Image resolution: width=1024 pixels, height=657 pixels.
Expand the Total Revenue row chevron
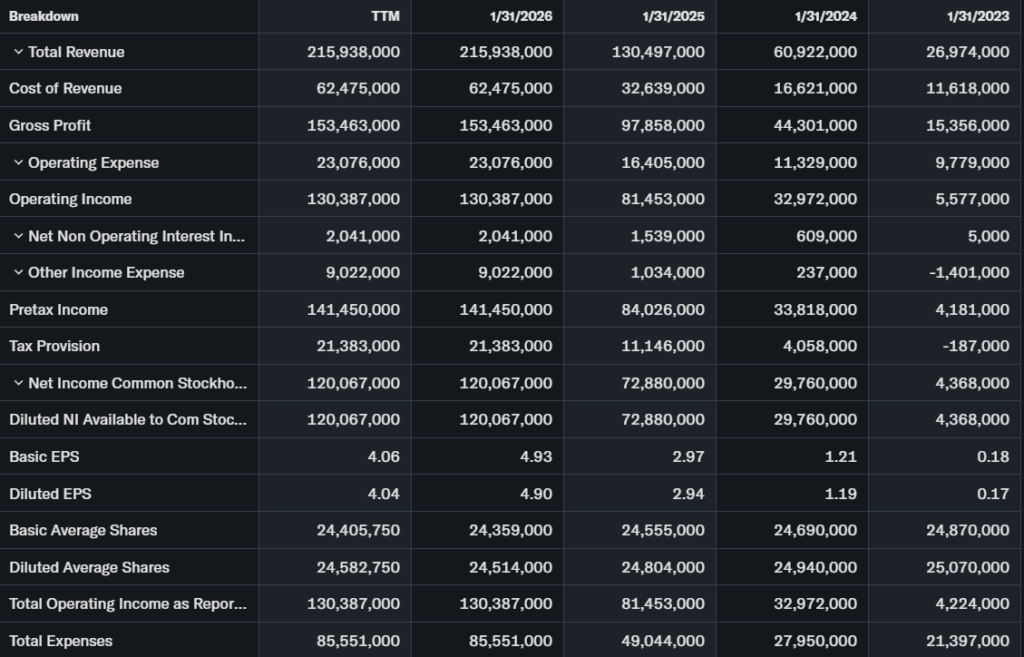pyautogui.click(x=18, y=52)
